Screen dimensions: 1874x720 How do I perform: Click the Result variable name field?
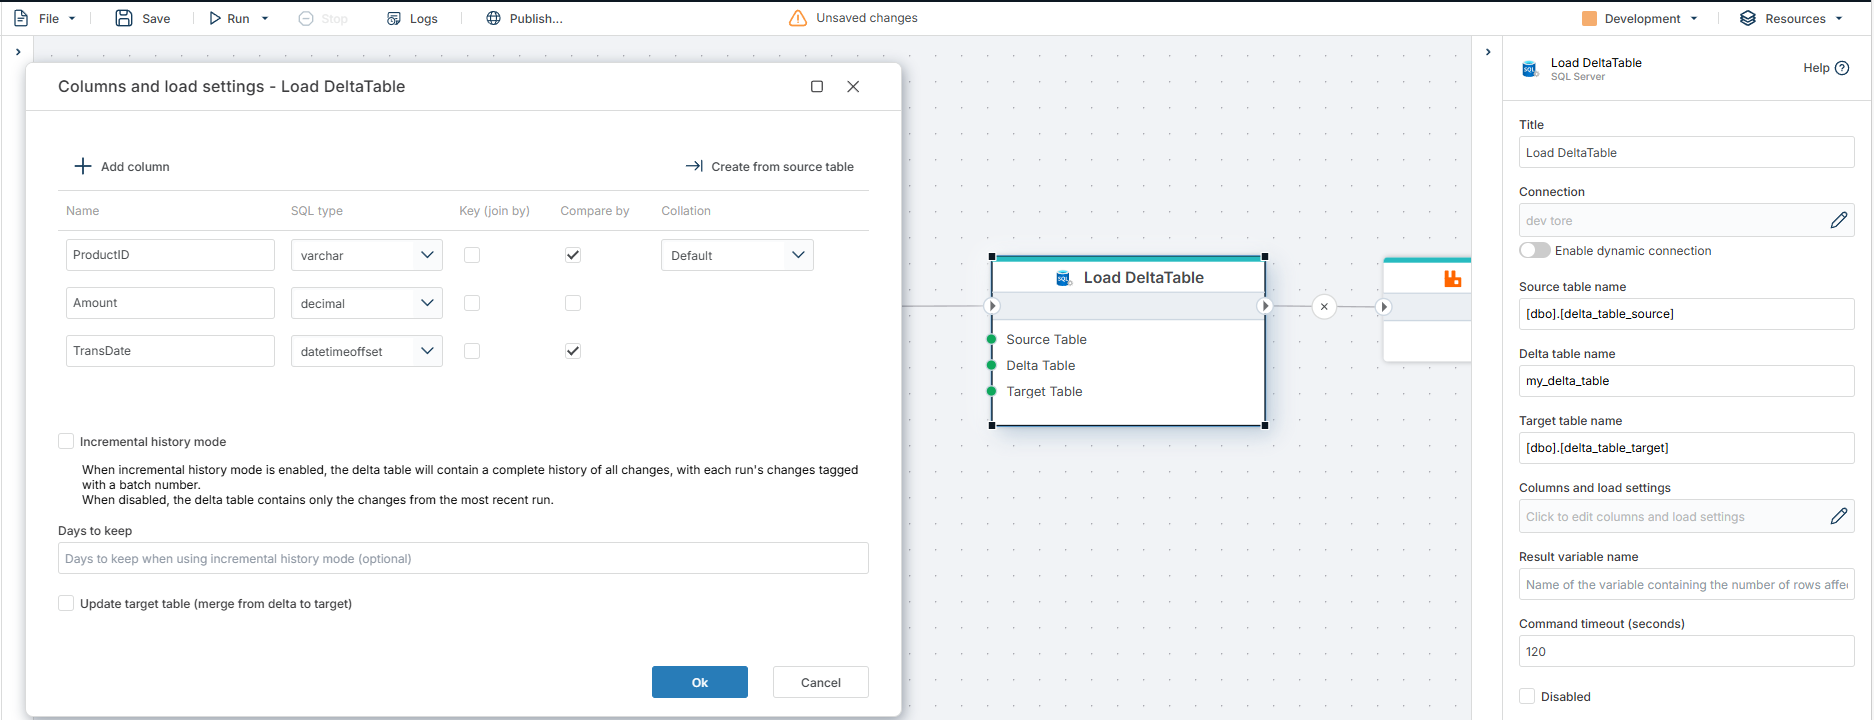click(1686, 584)
